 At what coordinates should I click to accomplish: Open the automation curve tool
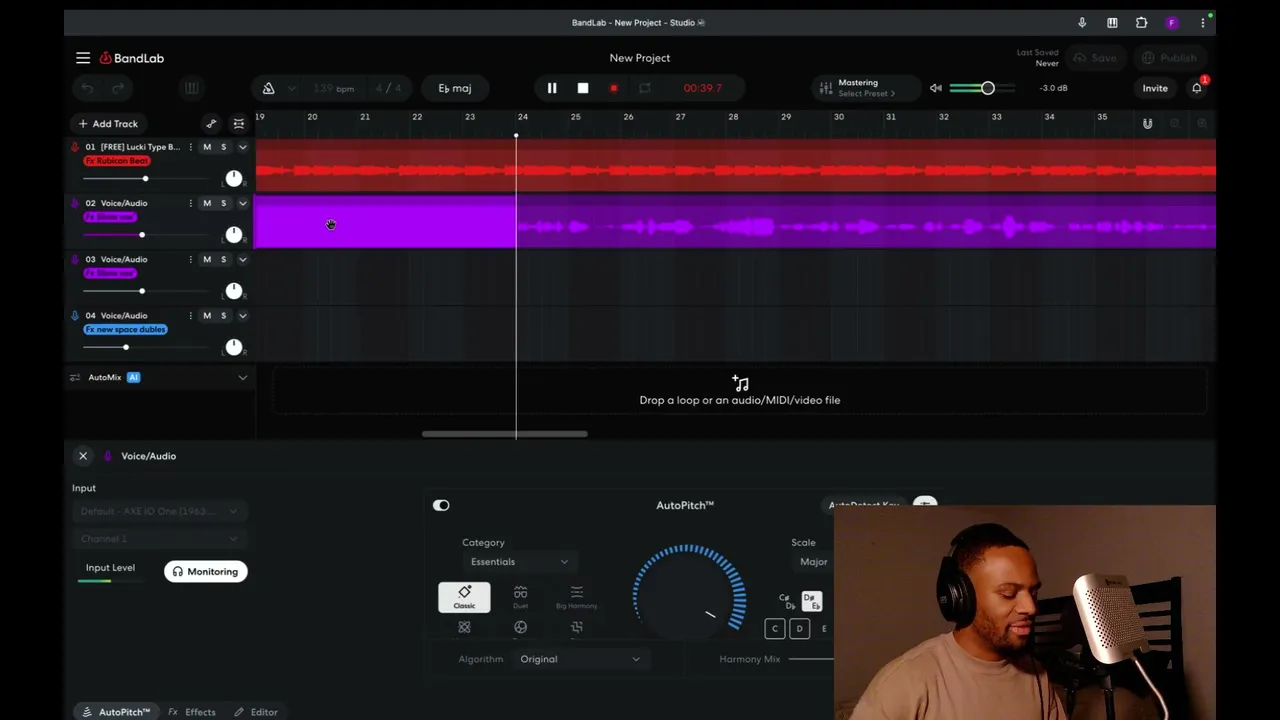click(211, 124)
